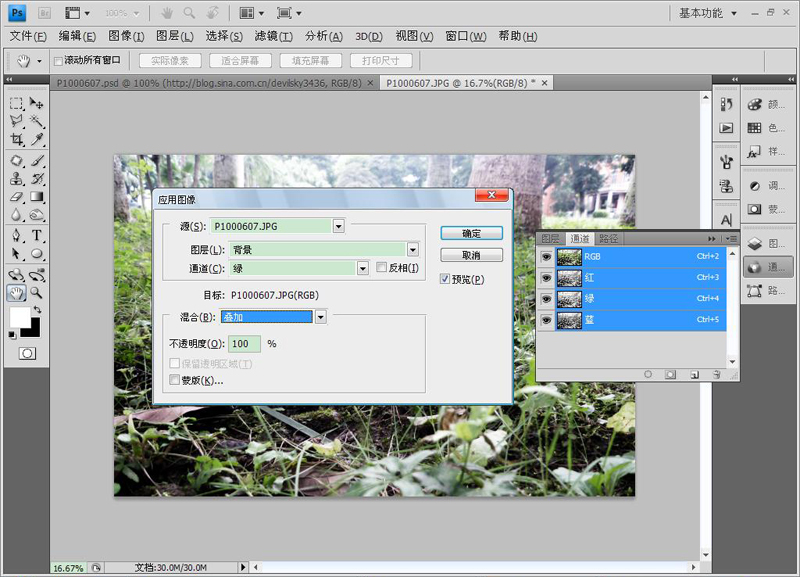
Task: Click the foreground color swatch
Action: (18, 317)
